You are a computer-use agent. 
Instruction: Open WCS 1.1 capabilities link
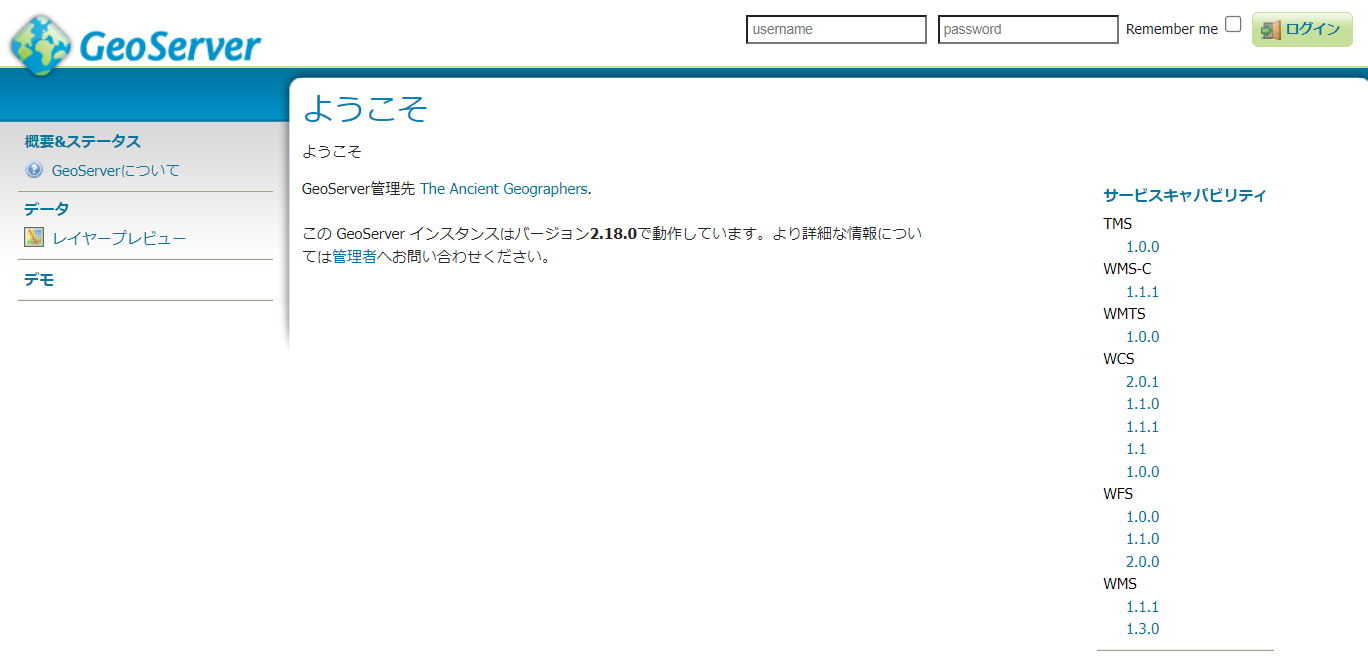point(1136,449)
